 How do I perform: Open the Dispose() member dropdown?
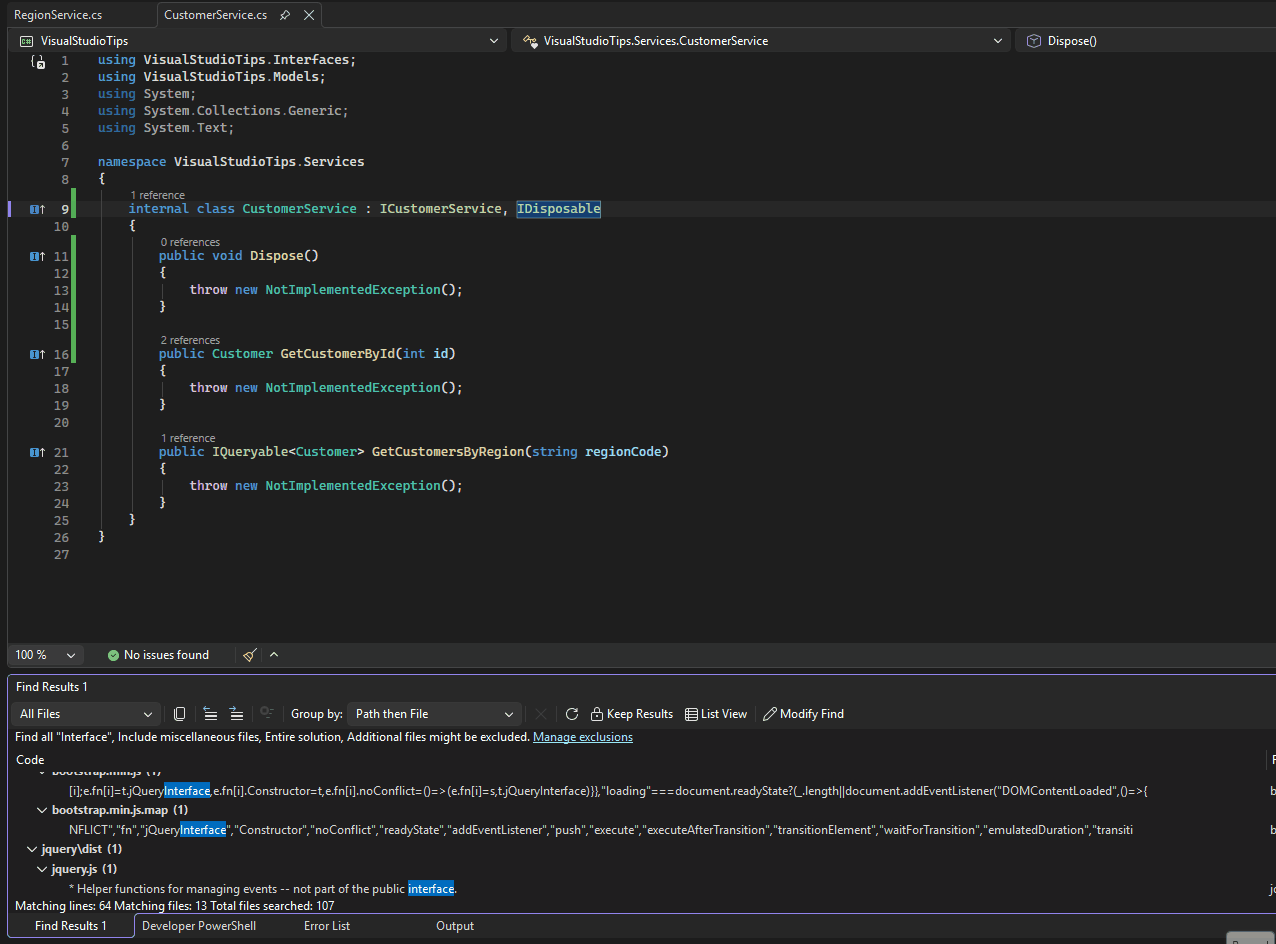tap(1146, 41)
